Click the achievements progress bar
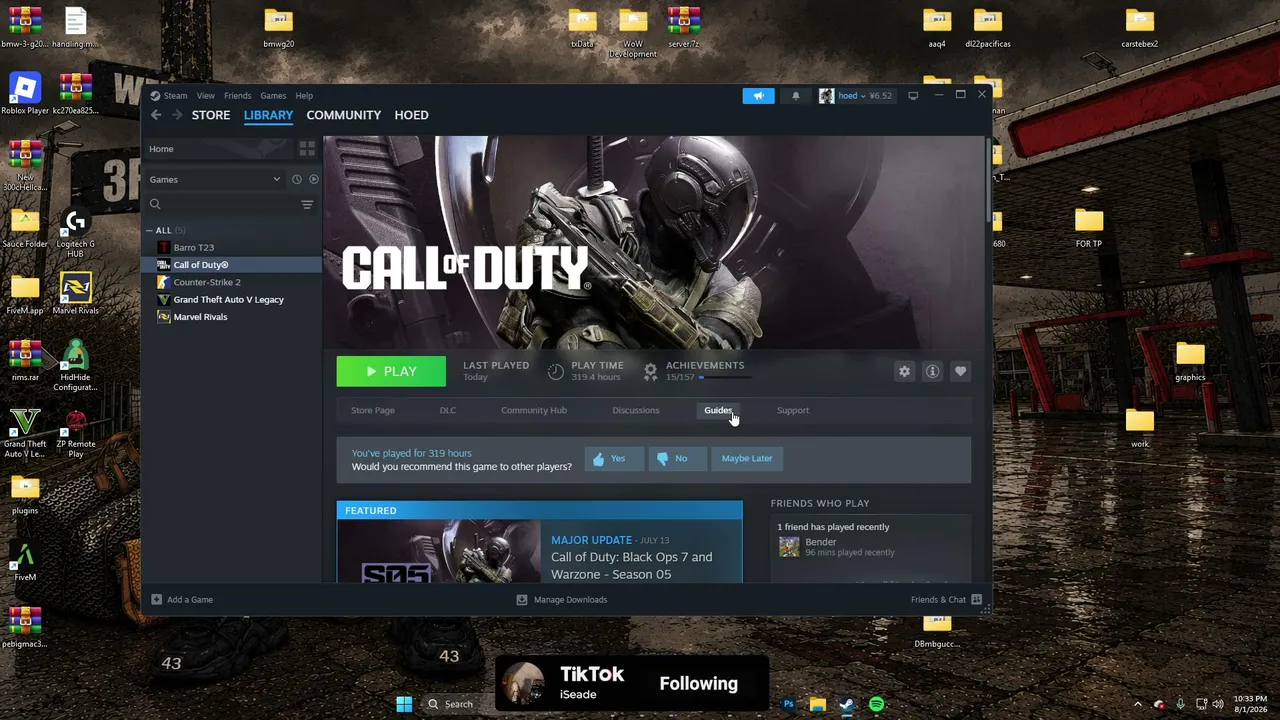The width and height of the screenshot is (1280, 720). (726, 377)
